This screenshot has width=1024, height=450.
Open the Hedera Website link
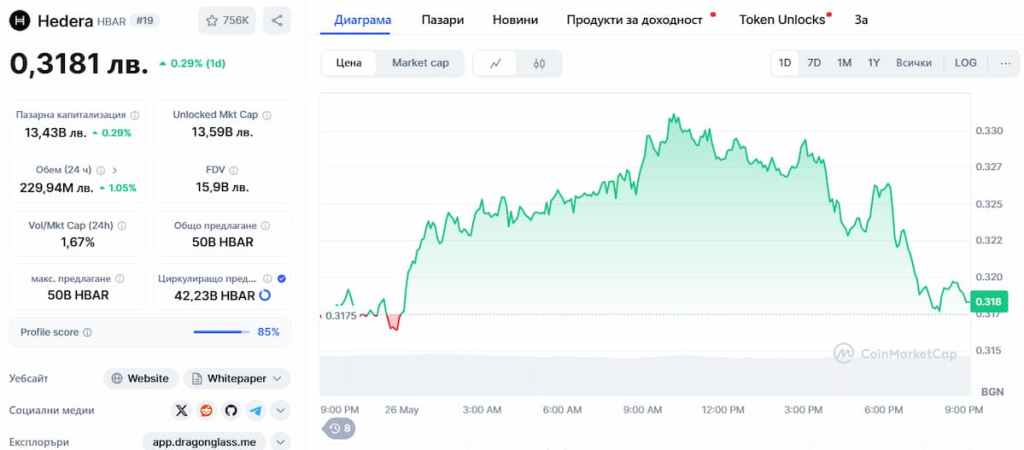pos(141,379)
